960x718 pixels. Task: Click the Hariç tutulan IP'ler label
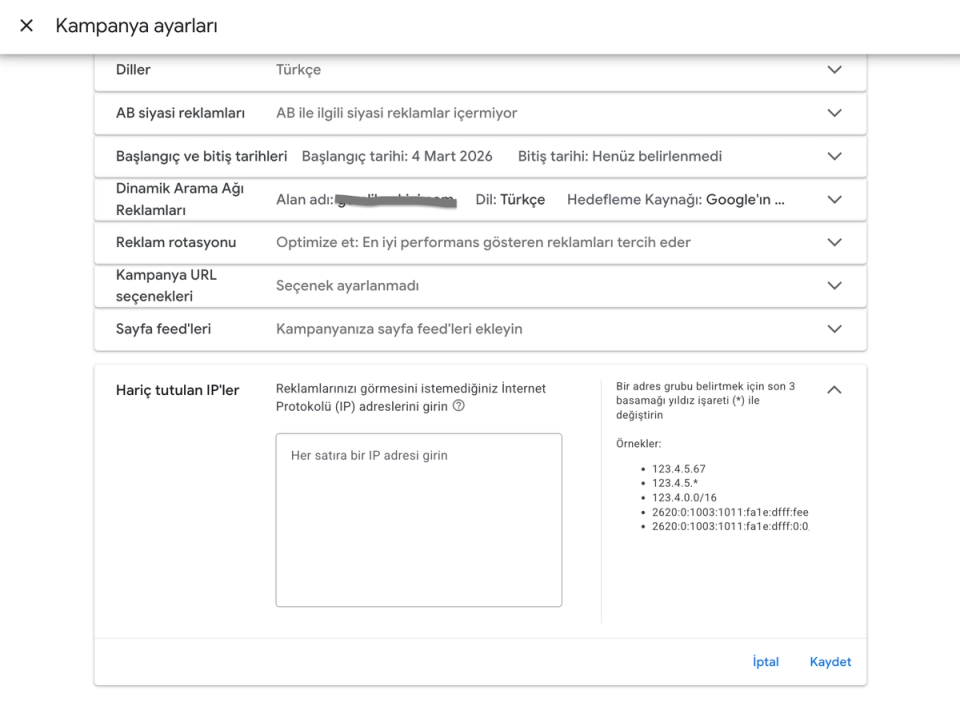(177, 390)
